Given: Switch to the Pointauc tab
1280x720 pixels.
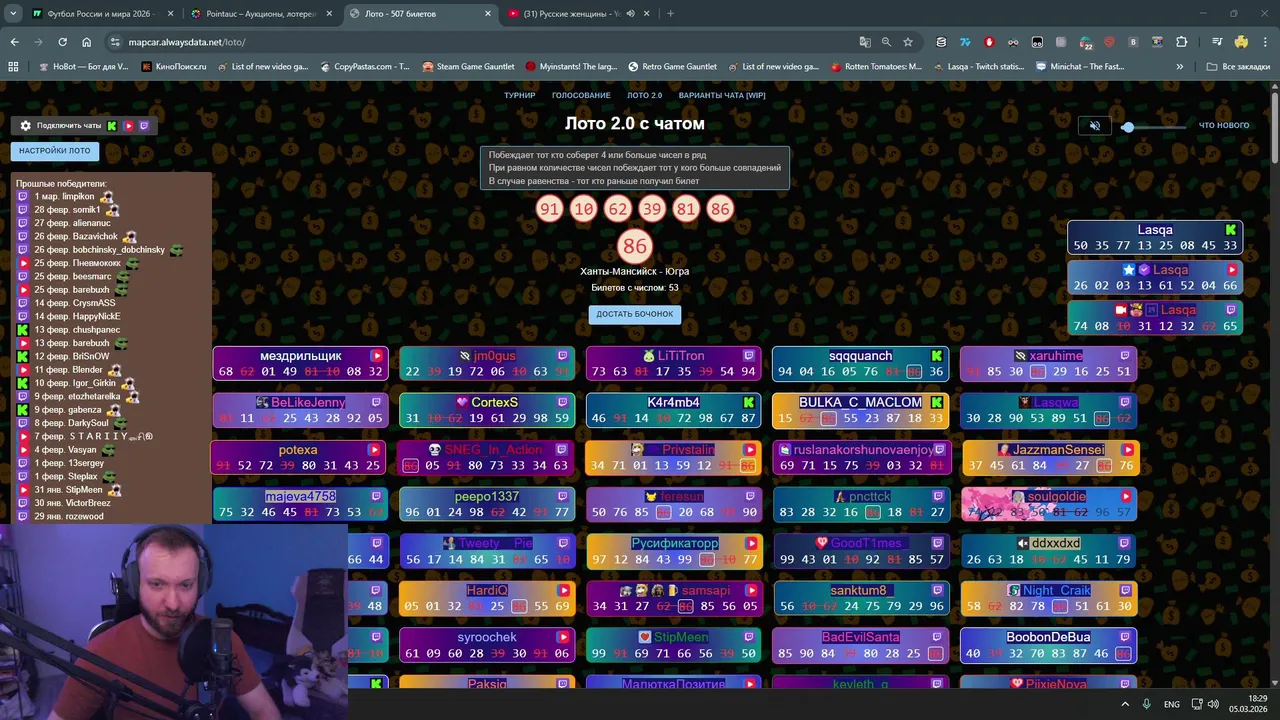Looking at the screenshot, I should tap(262, 14).
